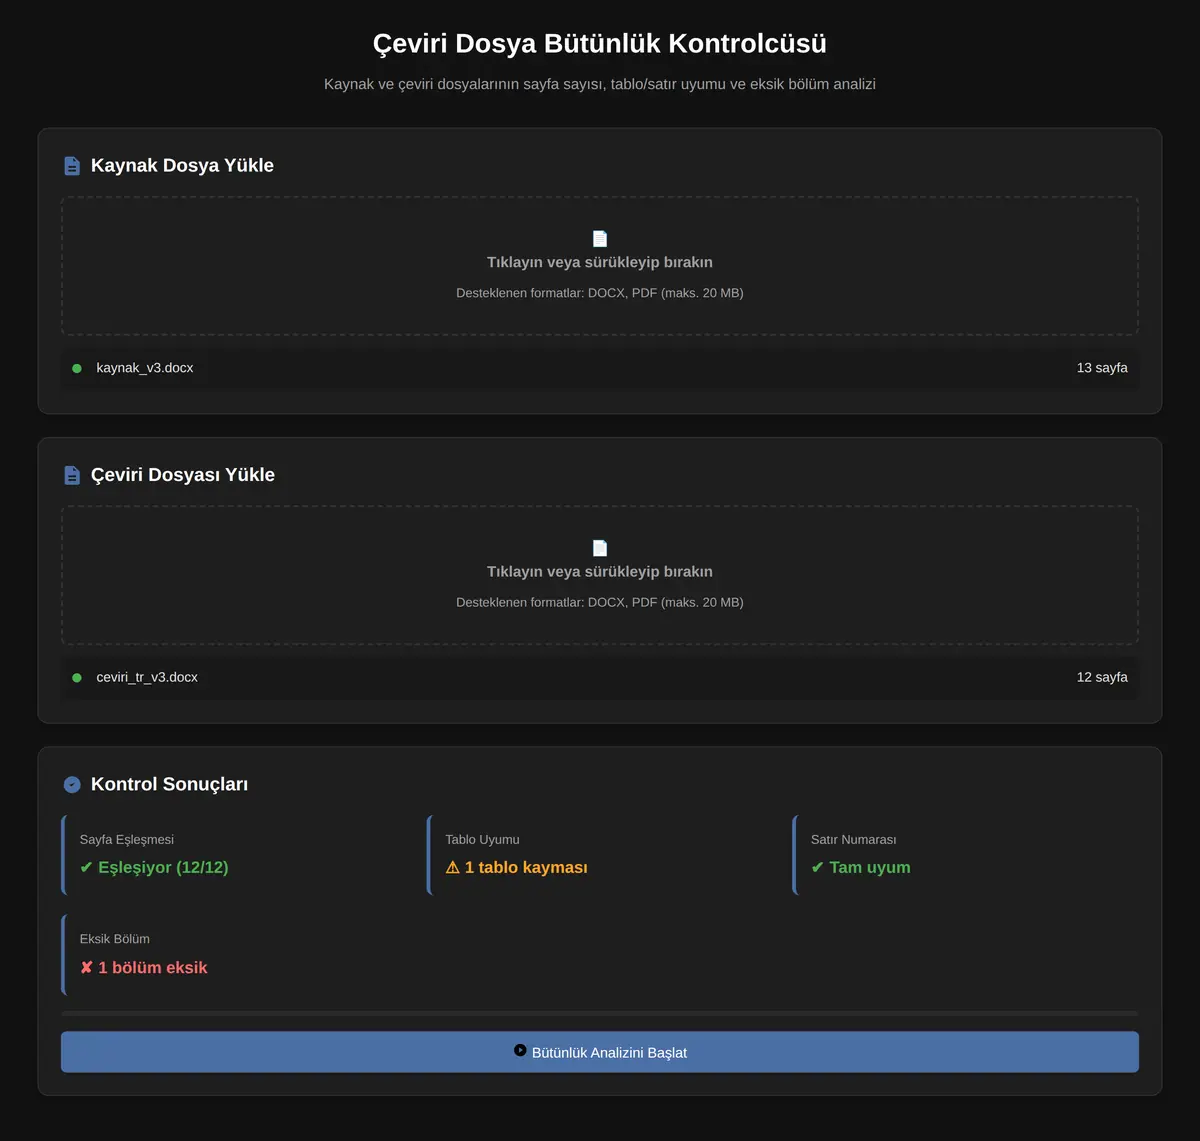Image resolution: width=1200 pixels, height=1141 pixels.
Task: Click the Eksik Bölüm label
Action: coord(115,939)
